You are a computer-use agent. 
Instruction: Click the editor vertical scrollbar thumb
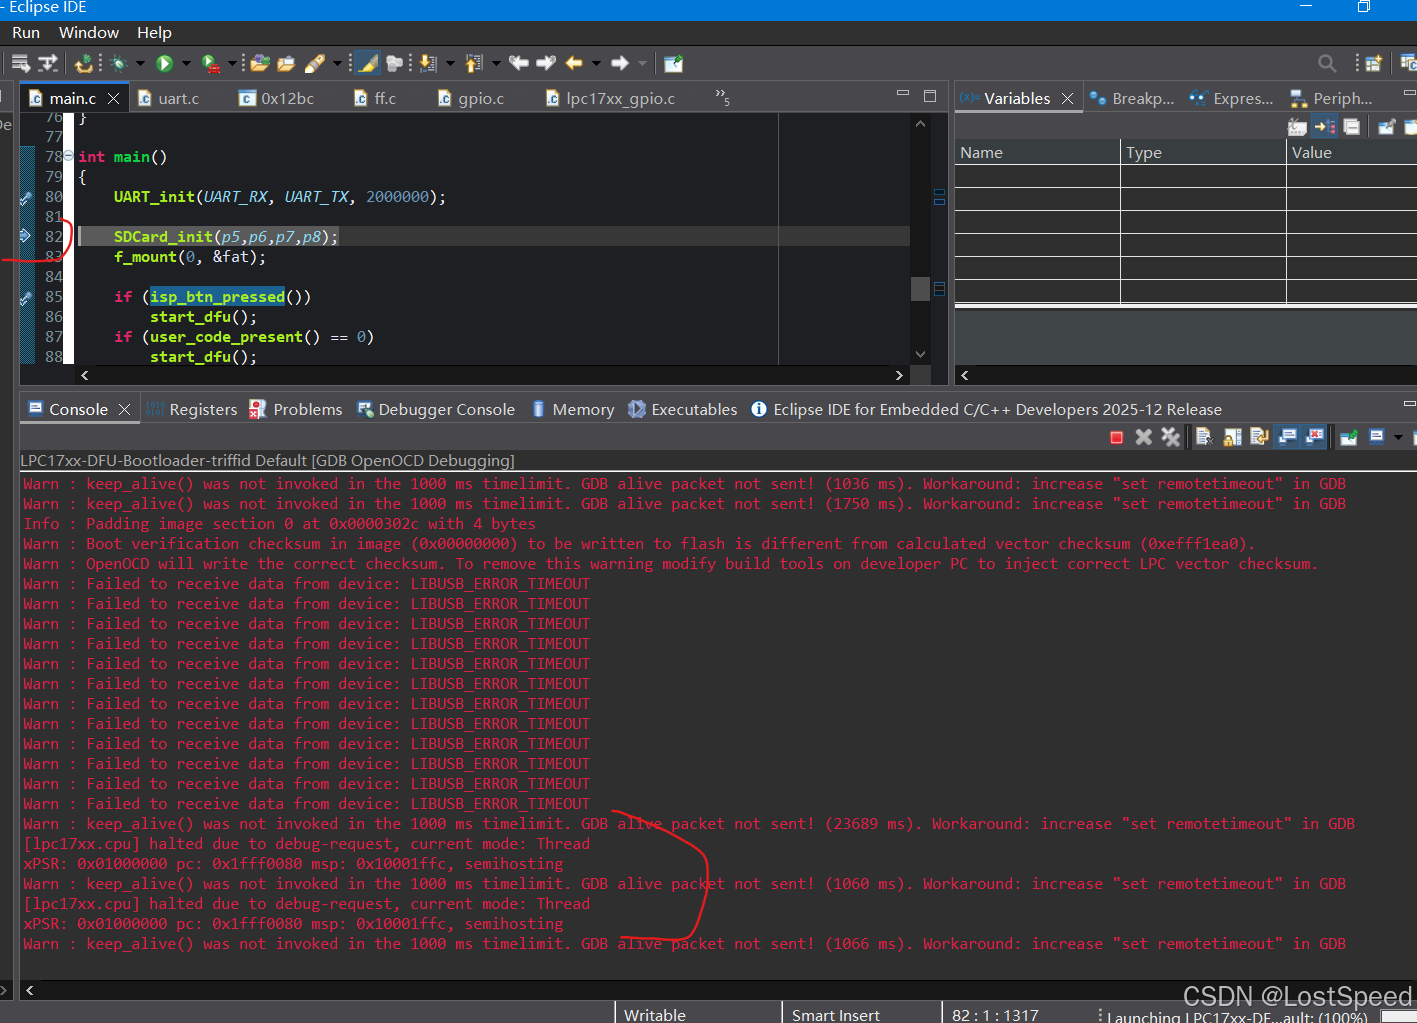[921, 288]
